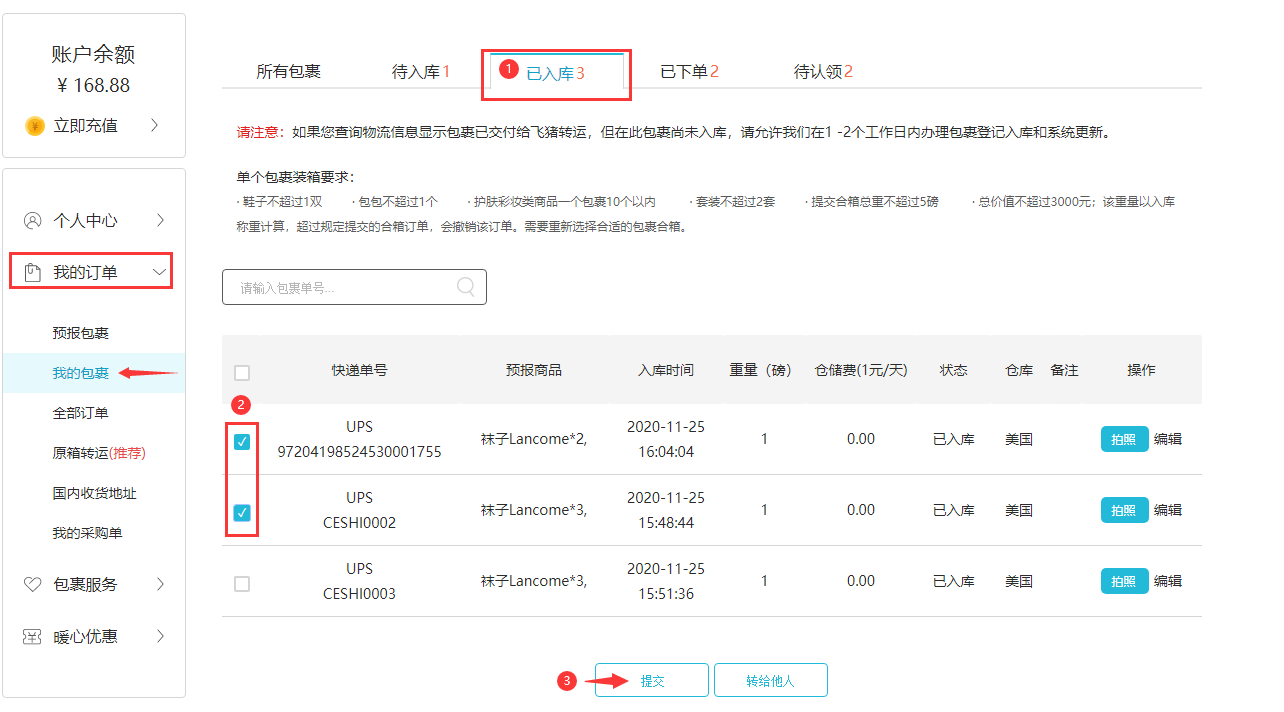Click the 包裹服务 heart icon
This screenshot has height=712, width=1284.
click(33, 584)
